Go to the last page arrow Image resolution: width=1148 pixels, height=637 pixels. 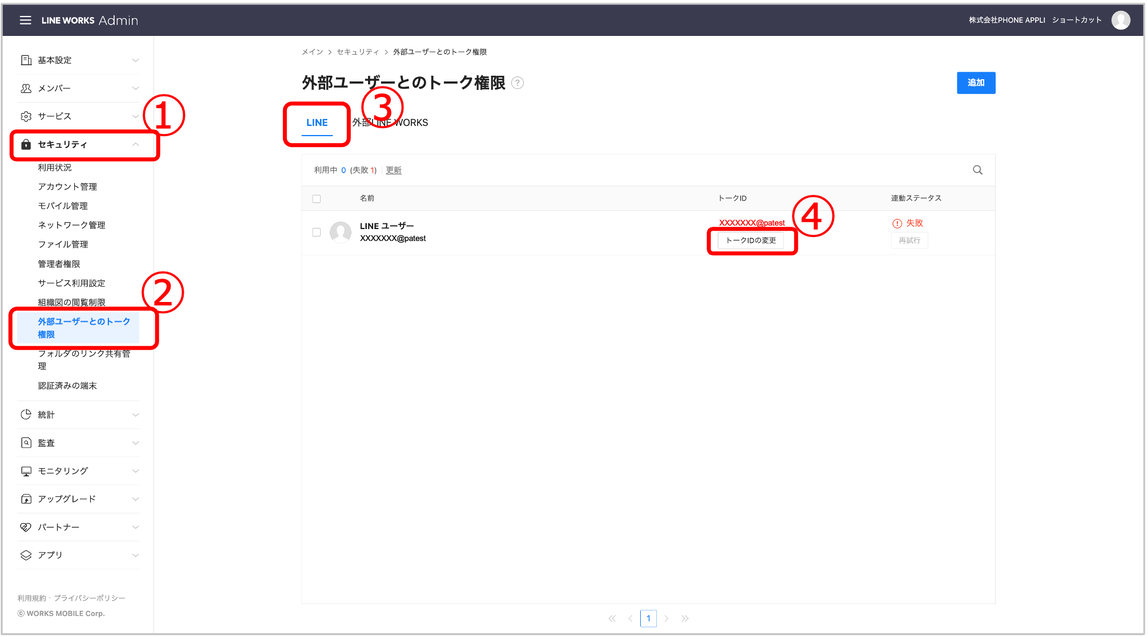tap(685, 619)
